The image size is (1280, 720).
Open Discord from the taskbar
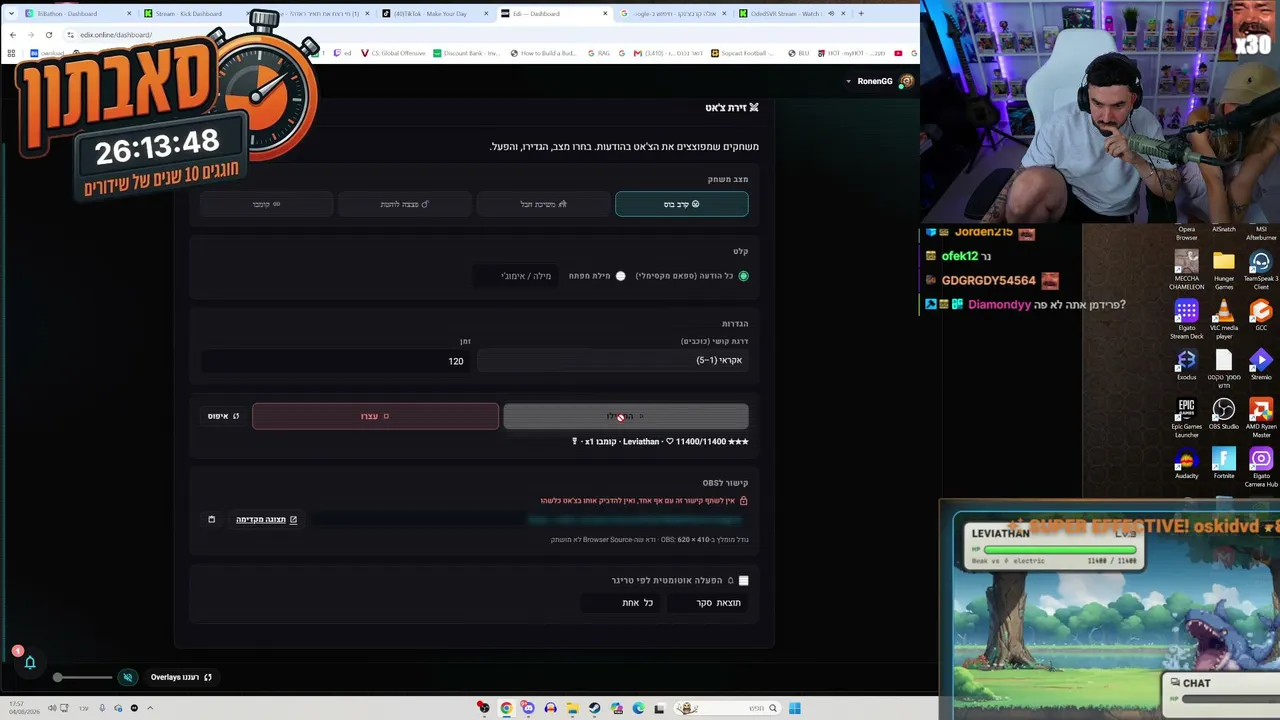[528, 708]
